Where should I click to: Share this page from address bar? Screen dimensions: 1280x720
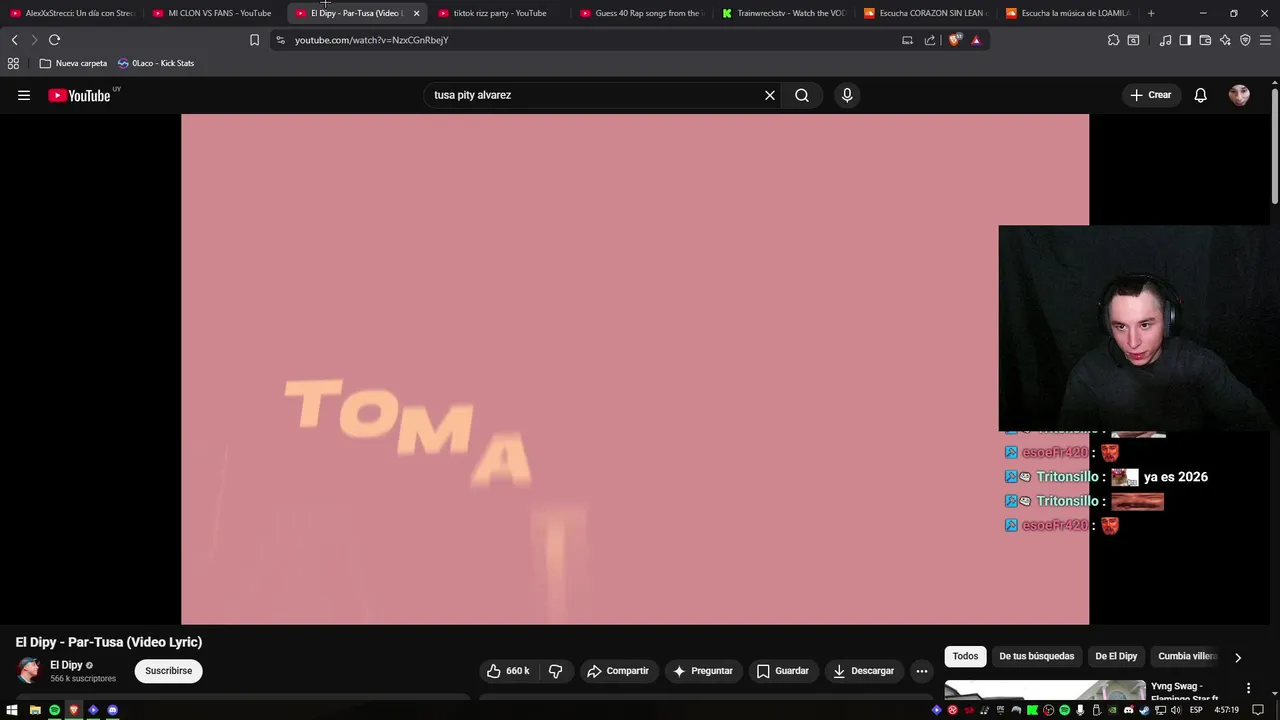point(930,40)
